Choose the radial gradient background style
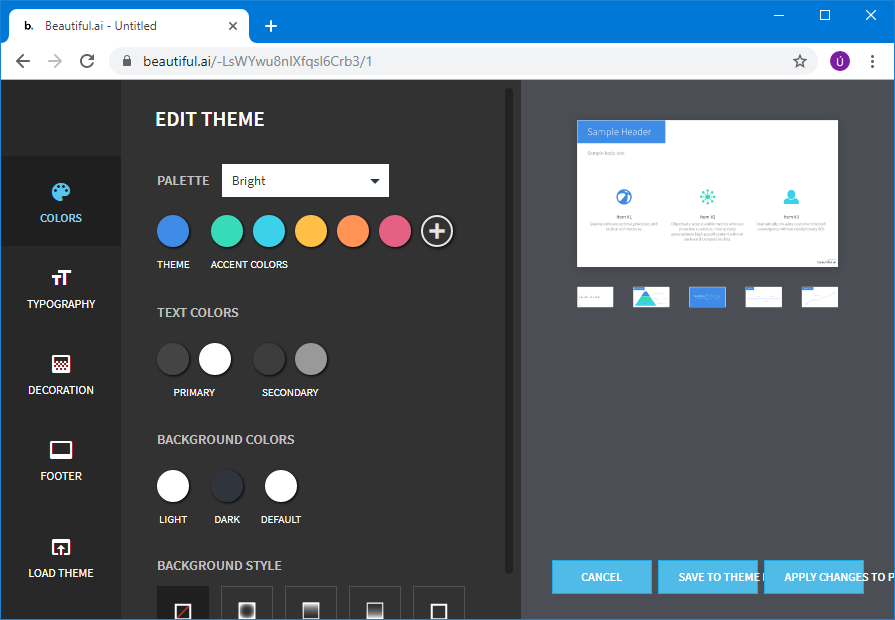 (x=247, y=607)
